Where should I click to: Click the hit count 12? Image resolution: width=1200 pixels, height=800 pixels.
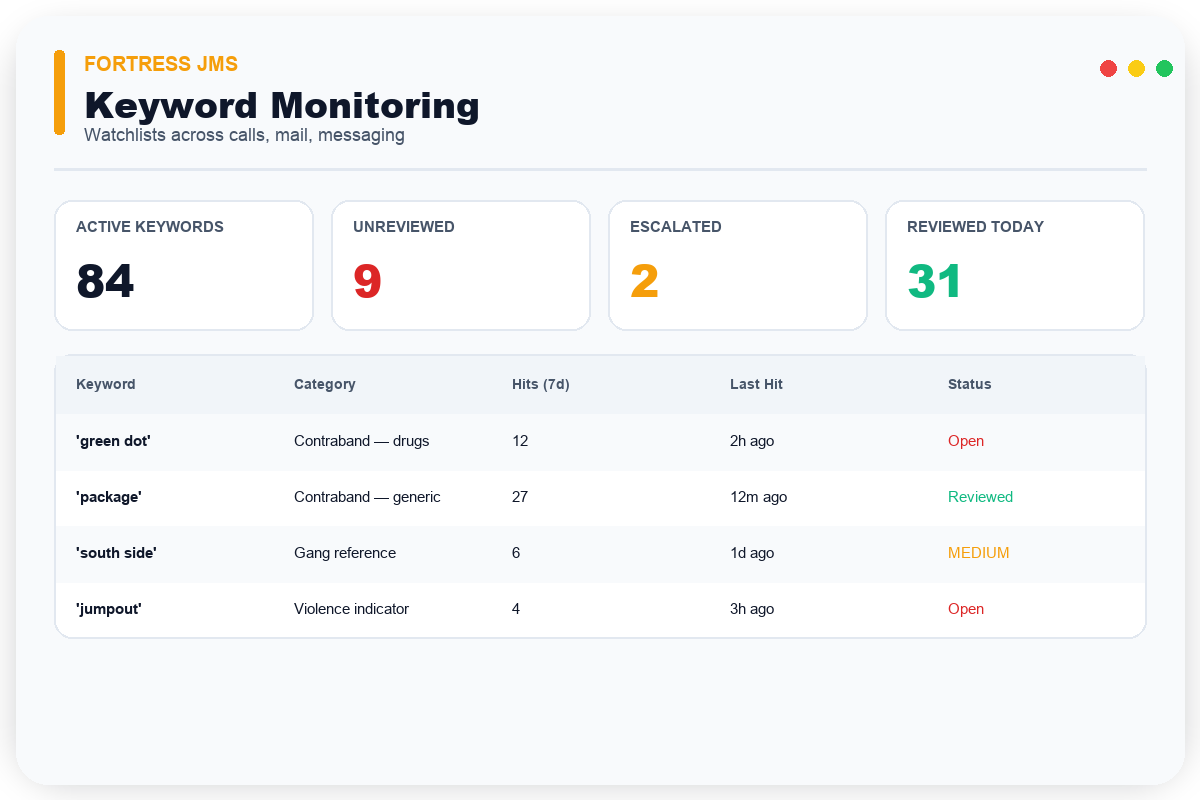520,441
